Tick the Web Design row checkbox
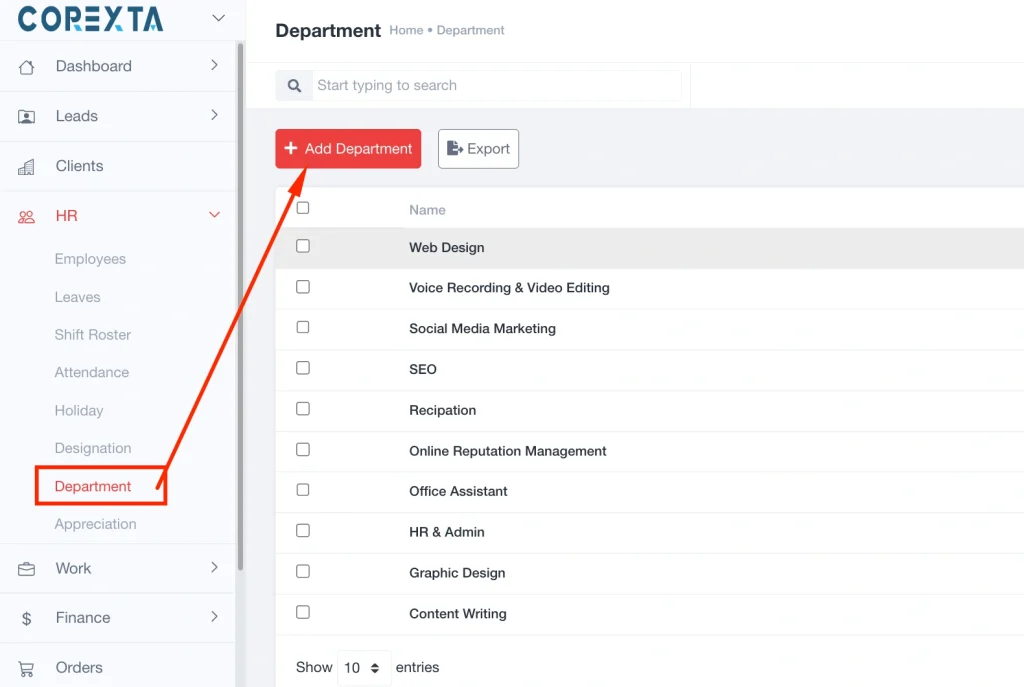This screenshot has width=1024, height=687. click(x=303, y=246)
